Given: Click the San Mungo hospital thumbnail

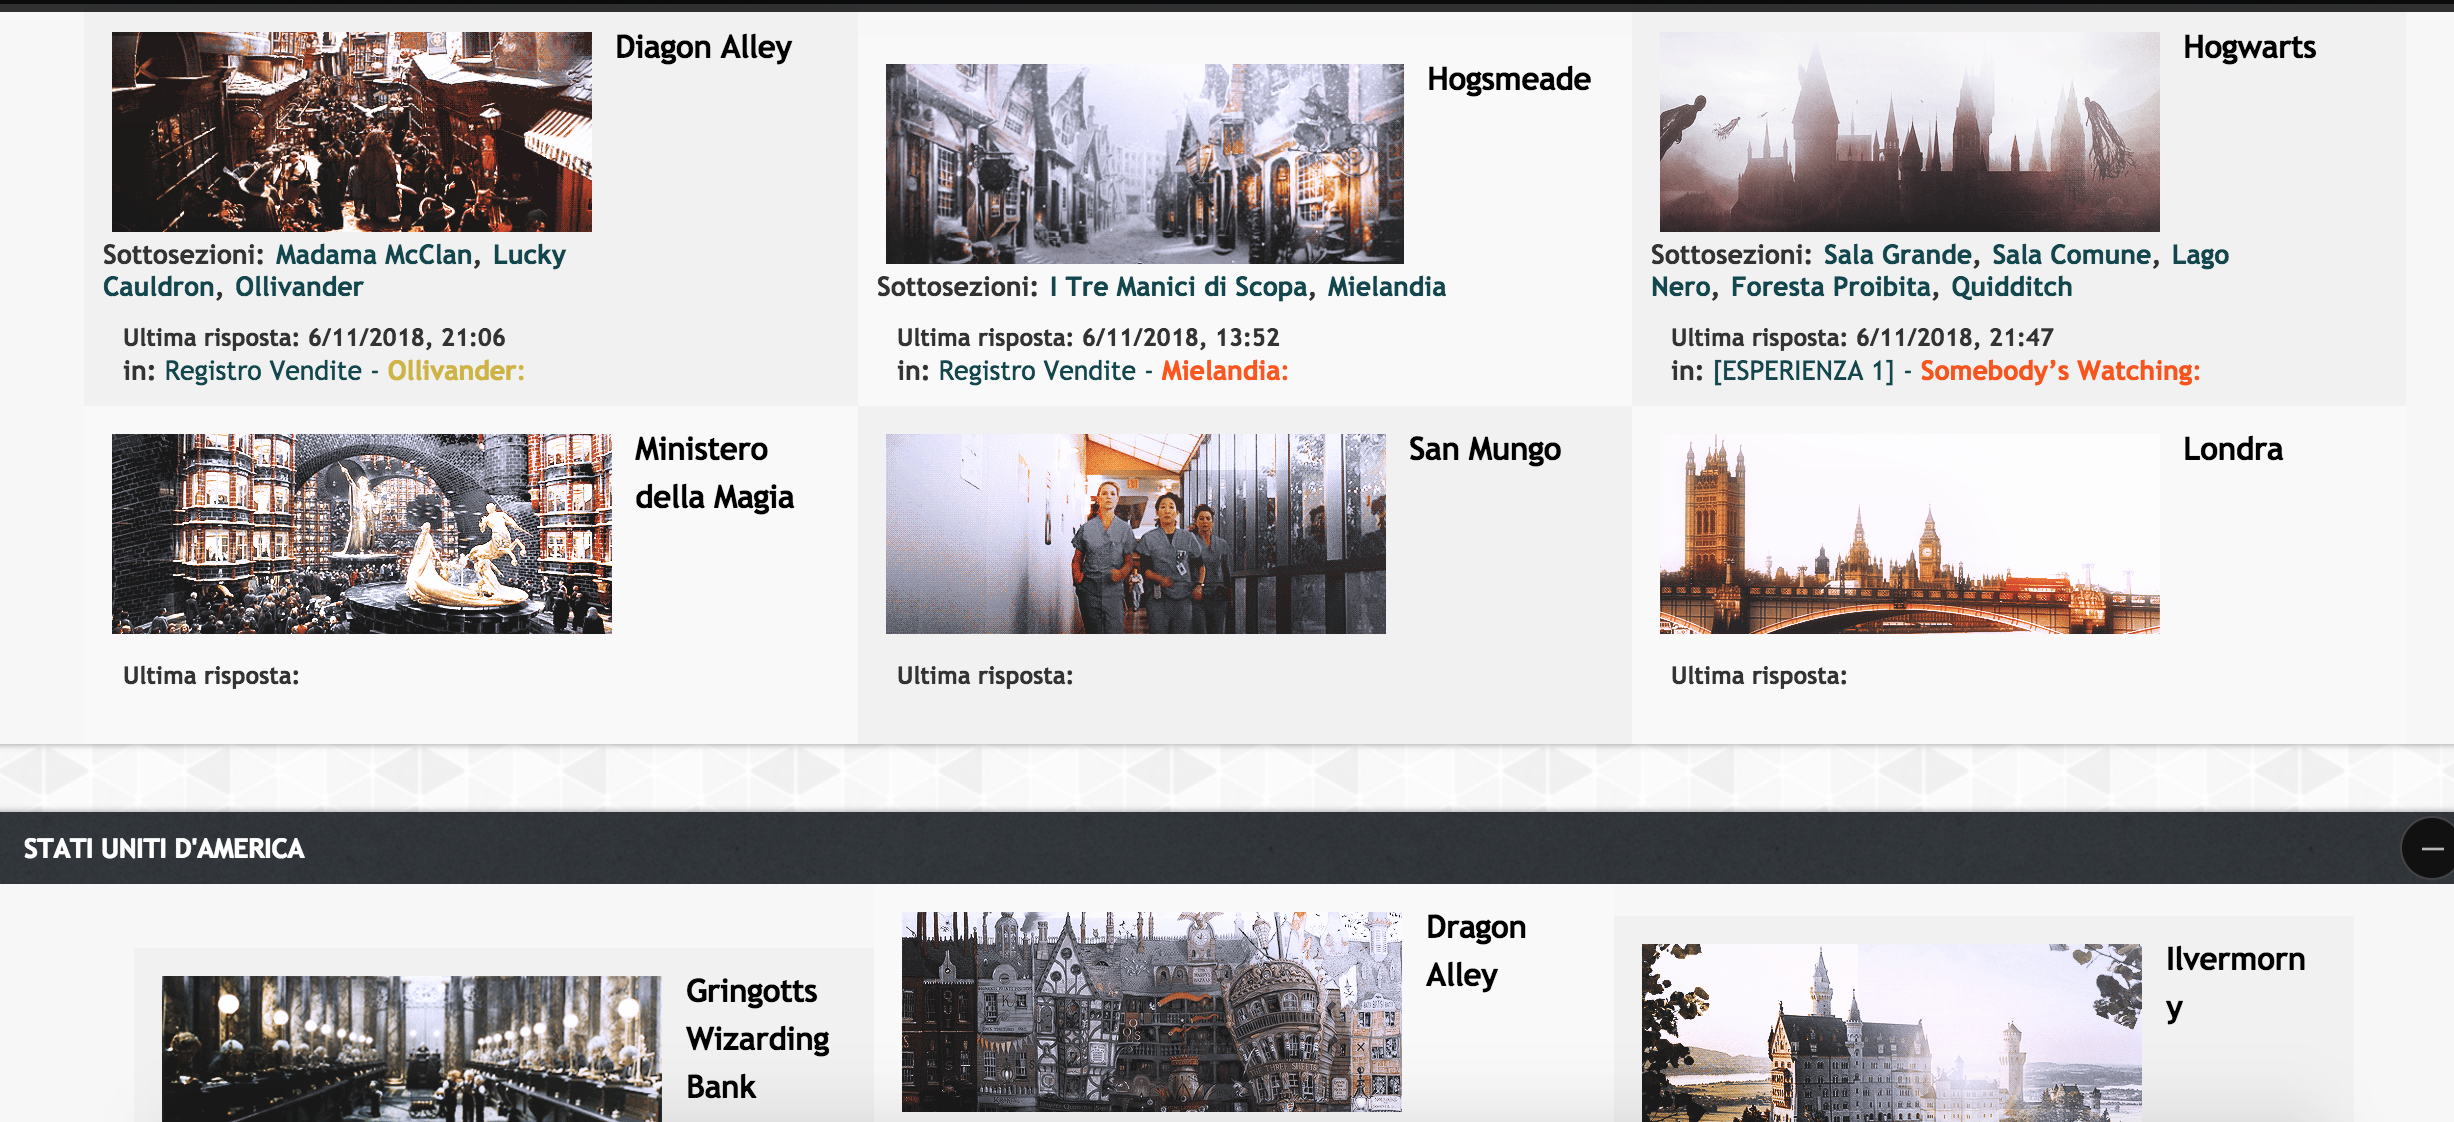Looking at the screenshot, I should click(x=1136, y=534).
